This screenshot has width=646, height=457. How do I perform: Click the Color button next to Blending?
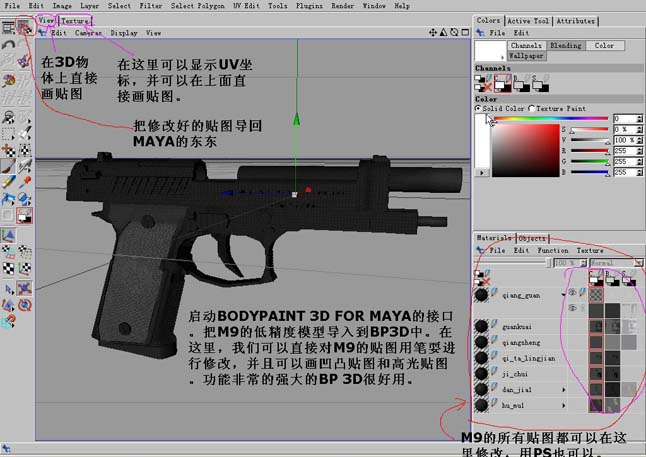[604, 45]
